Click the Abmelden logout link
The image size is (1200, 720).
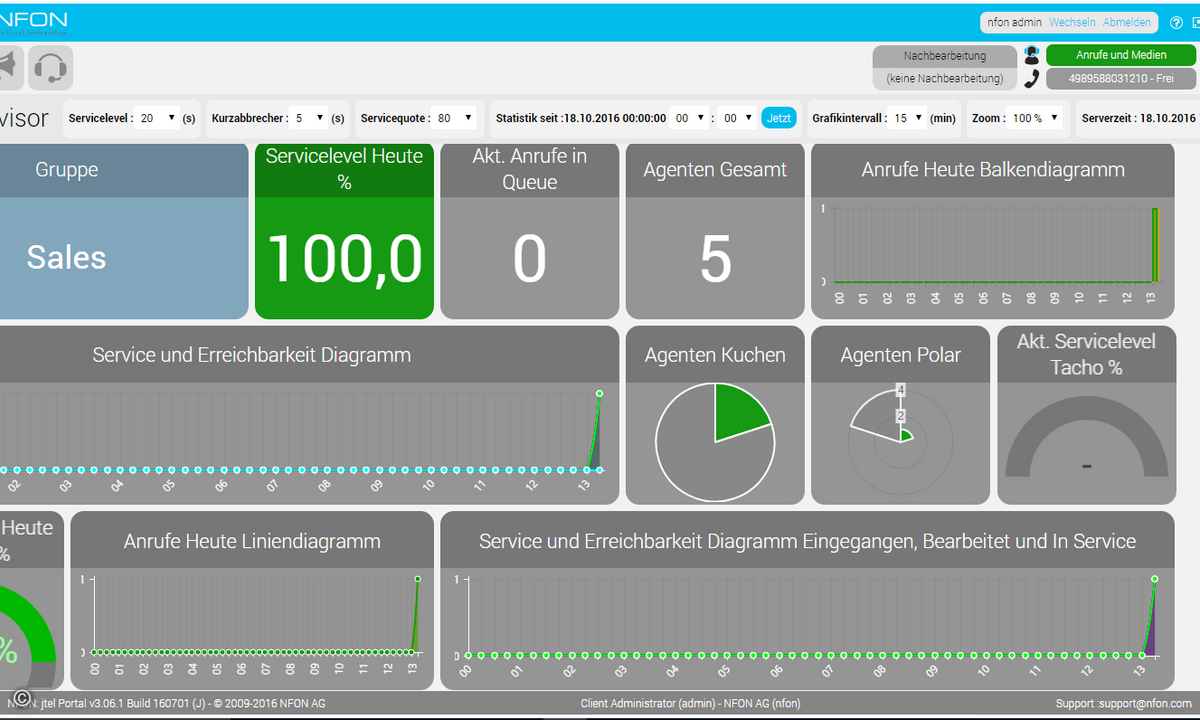point(1126,22)
